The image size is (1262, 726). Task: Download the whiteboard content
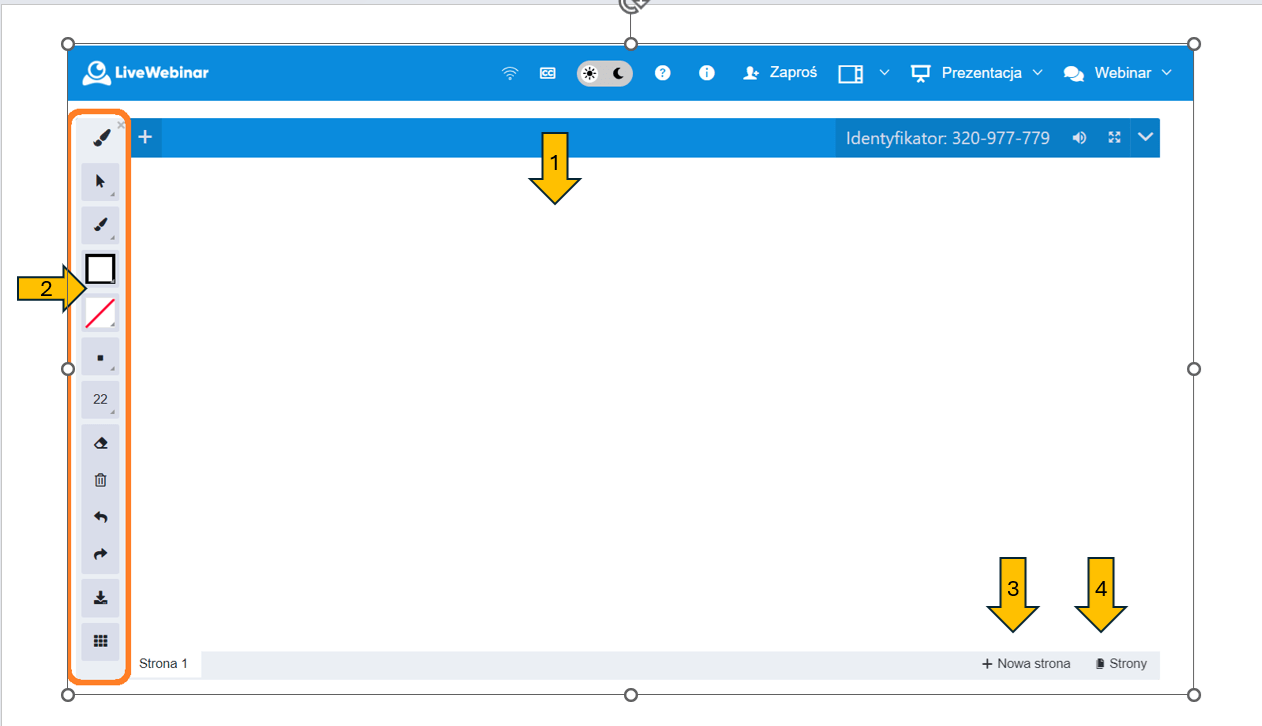click(x=100, y=598)
